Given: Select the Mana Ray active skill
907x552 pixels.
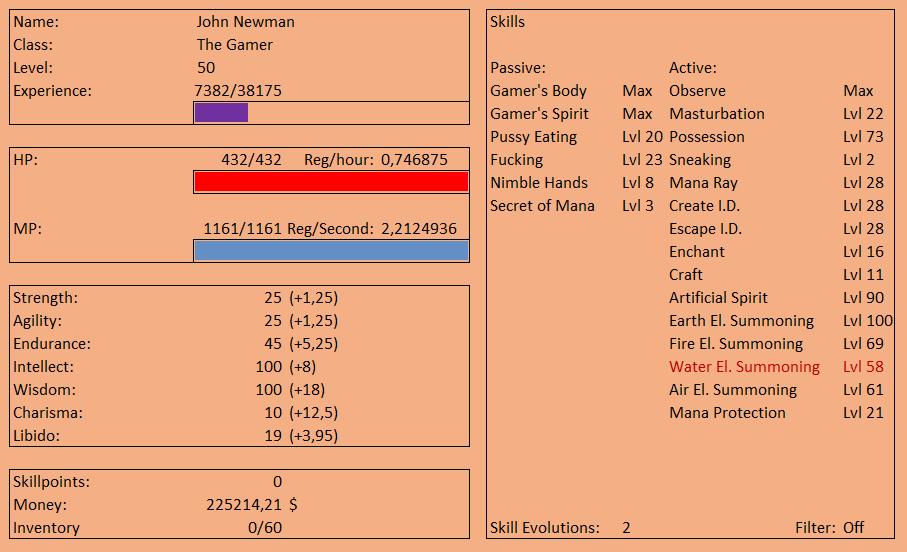Looking at the screenshot, I should click(x=703, y=183).
